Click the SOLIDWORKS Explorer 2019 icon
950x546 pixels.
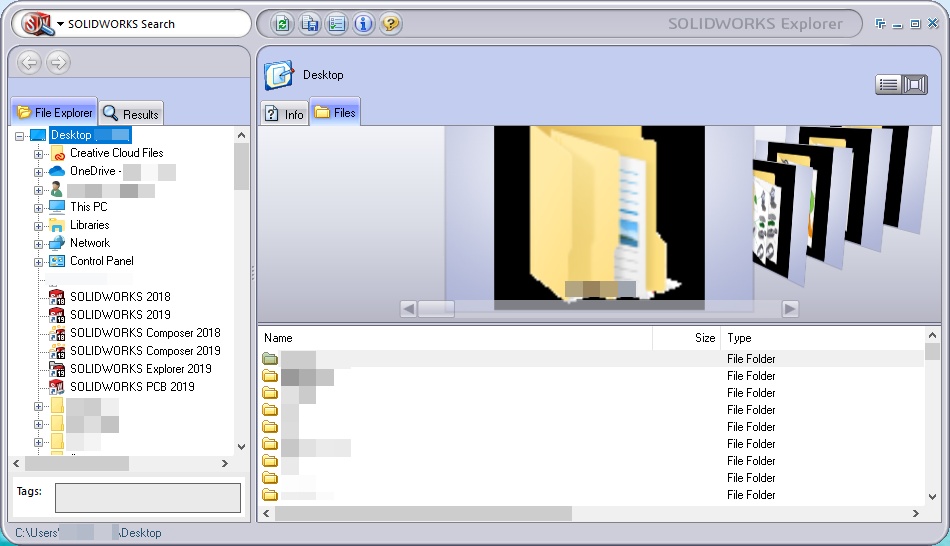pyautogui.click(x=57, y=369)
